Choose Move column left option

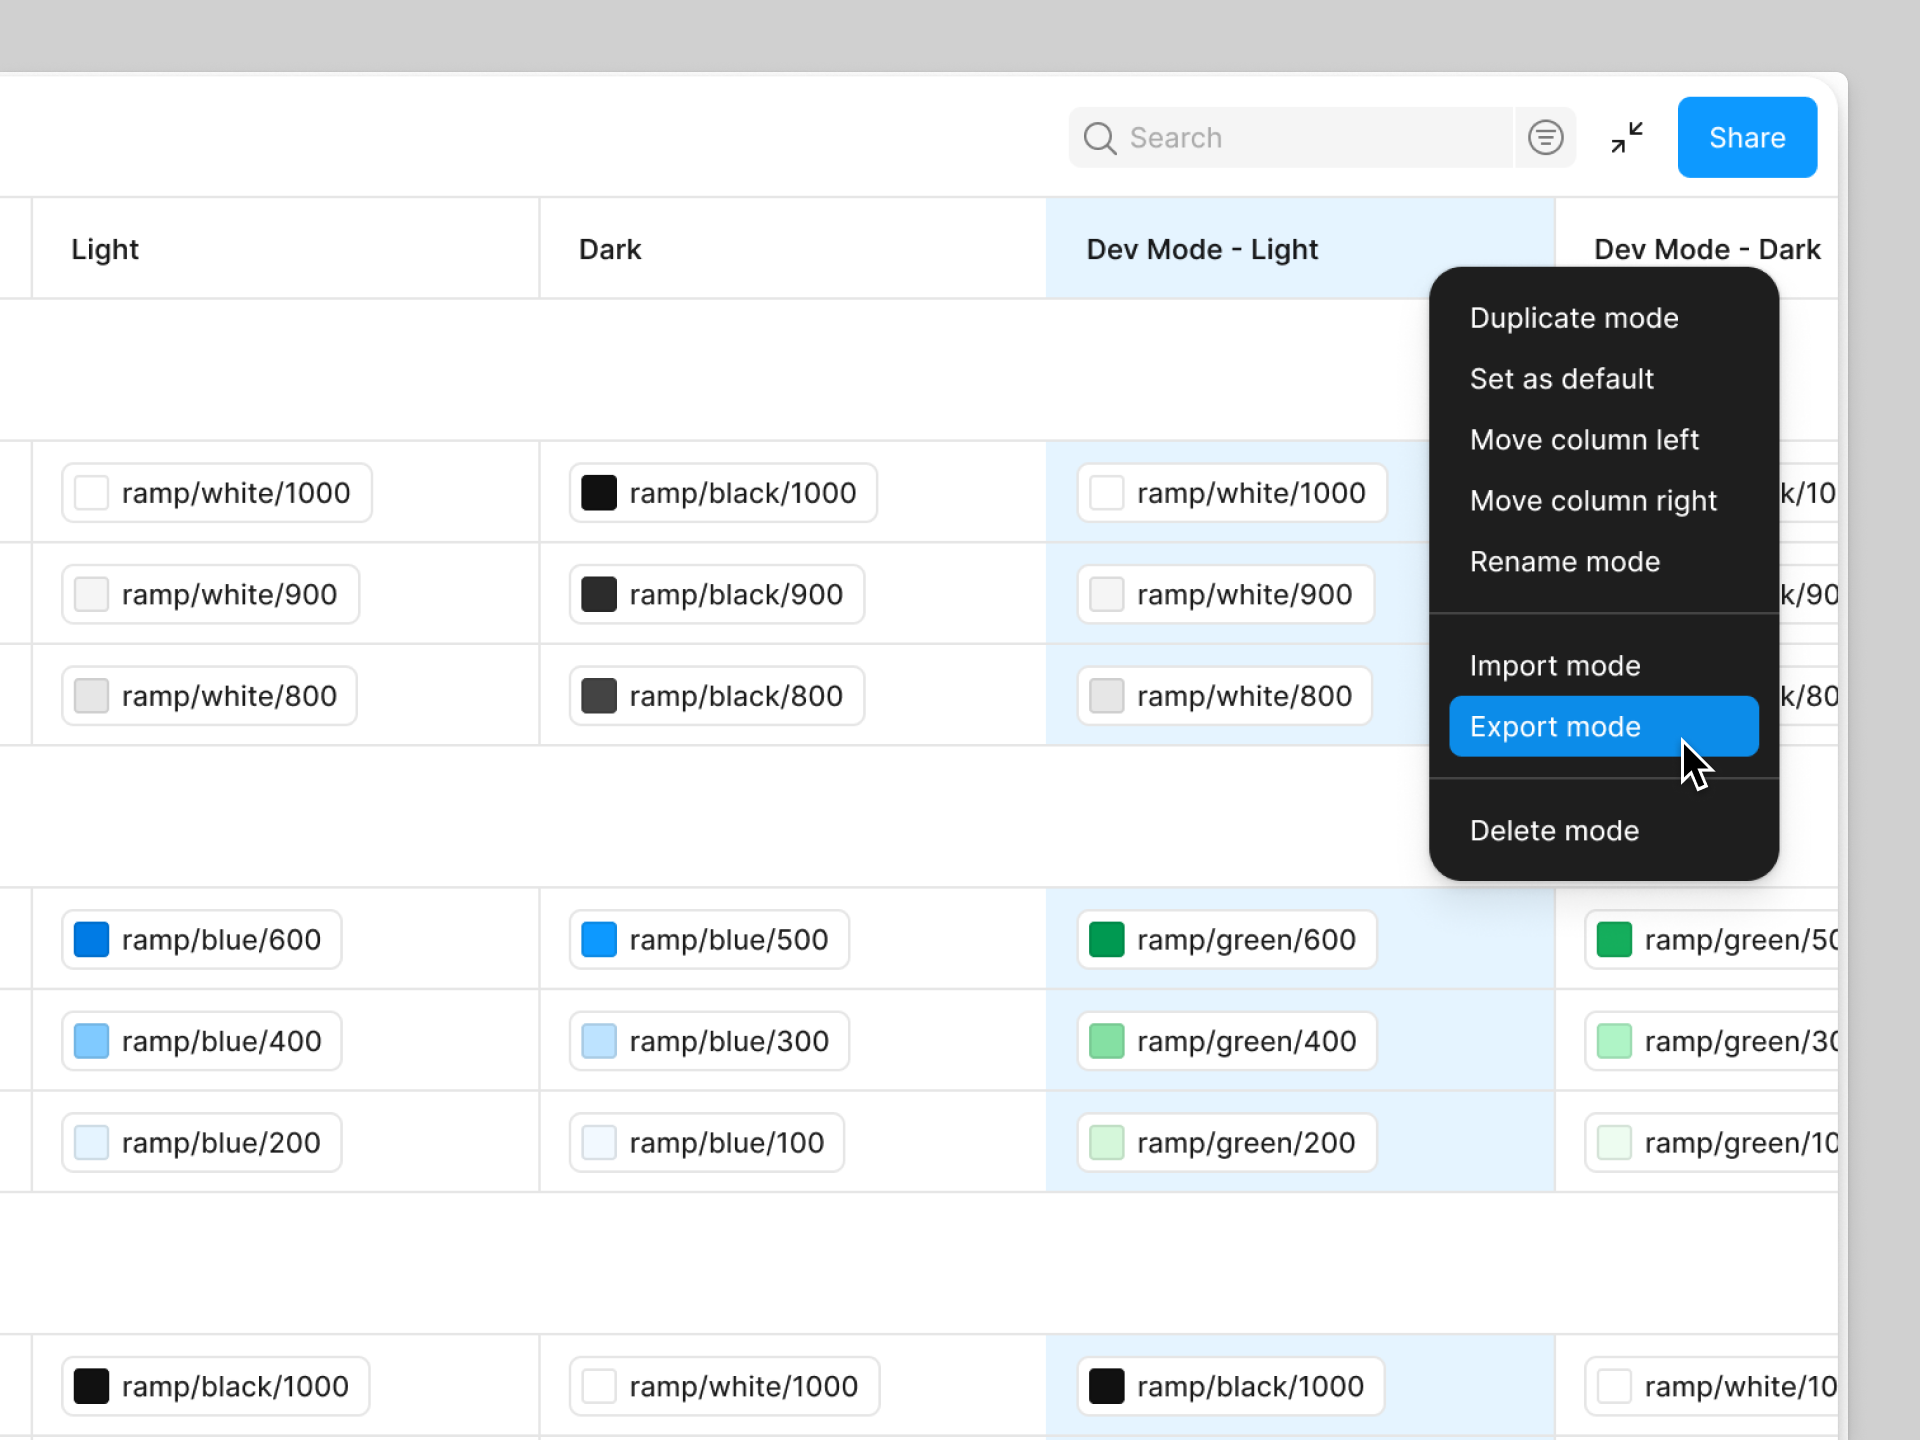[x=1583, y=440]
